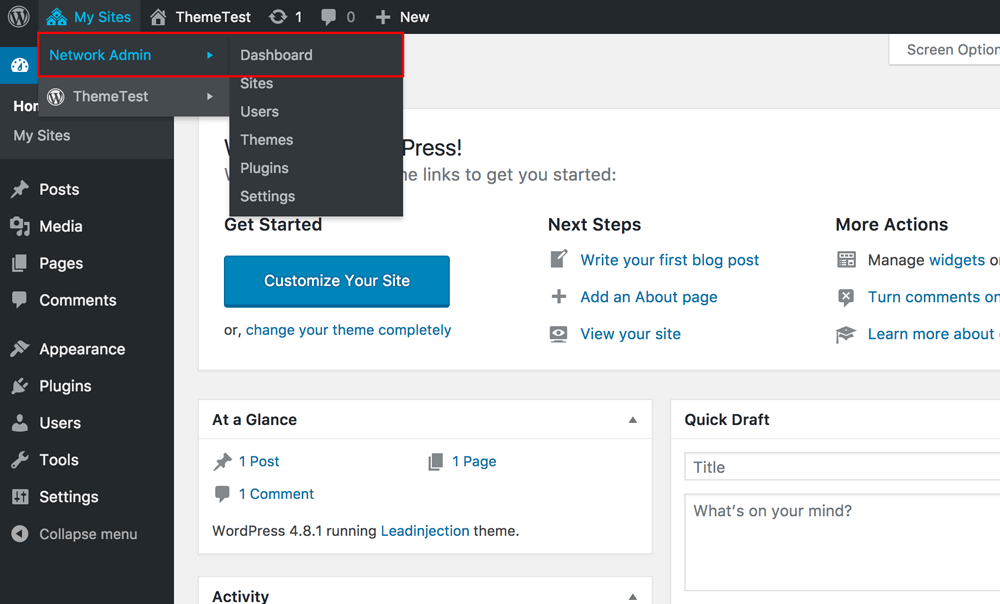1000x604 pixels.
Task: Collapse the Activity panel arrow
Action: click(x=633, y=597)
